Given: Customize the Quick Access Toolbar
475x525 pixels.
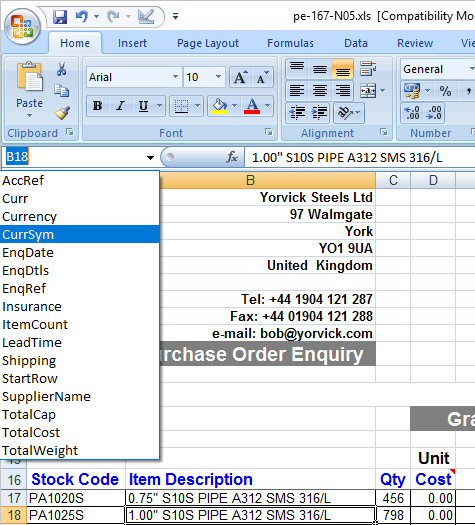Looking at the screenshot, I should coord(175,16).
